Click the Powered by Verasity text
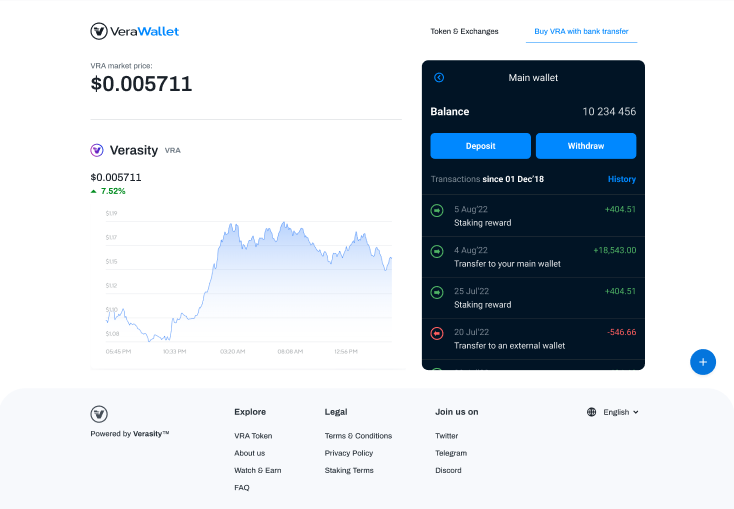The image size is (734, 509). click(130, 434)
